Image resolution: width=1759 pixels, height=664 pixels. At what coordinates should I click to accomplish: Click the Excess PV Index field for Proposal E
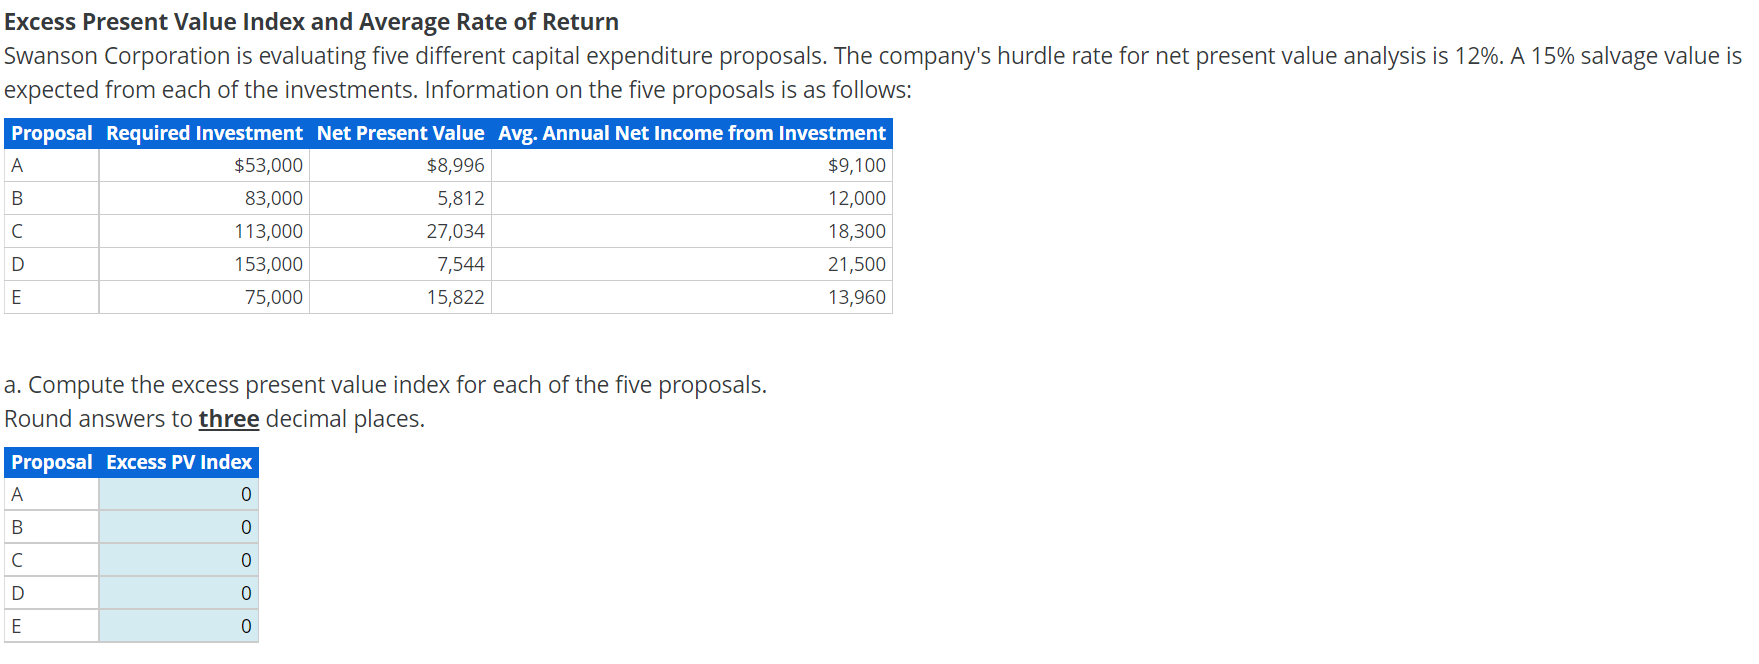point(178,625)
